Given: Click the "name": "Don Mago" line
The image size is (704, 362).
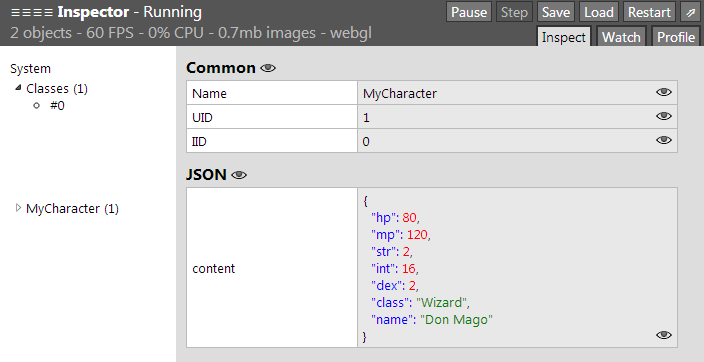Looking at the screenshot, I should [432, 320].
